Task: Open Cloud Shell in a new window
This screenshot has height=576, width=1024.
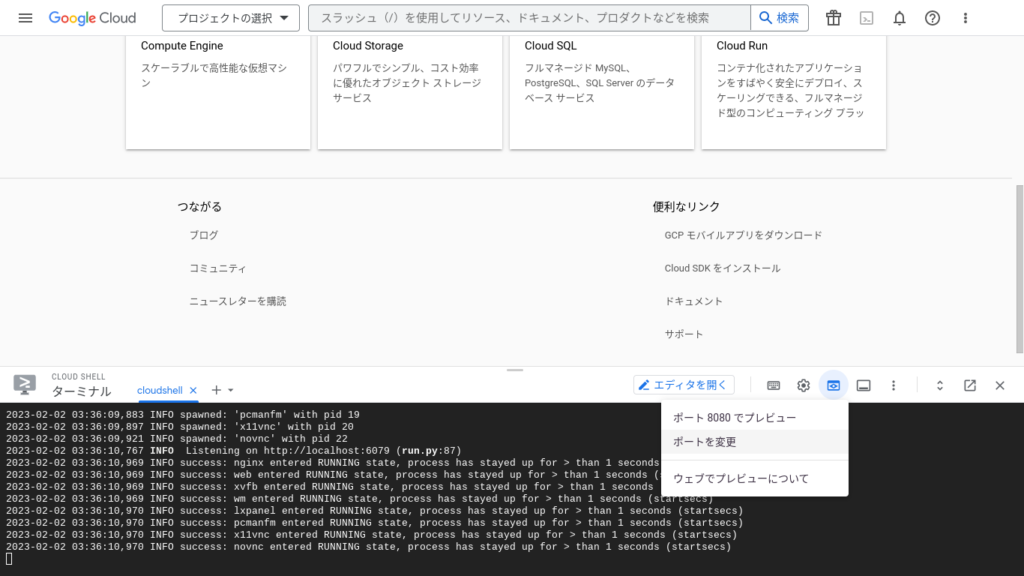Action: (969, 385)
